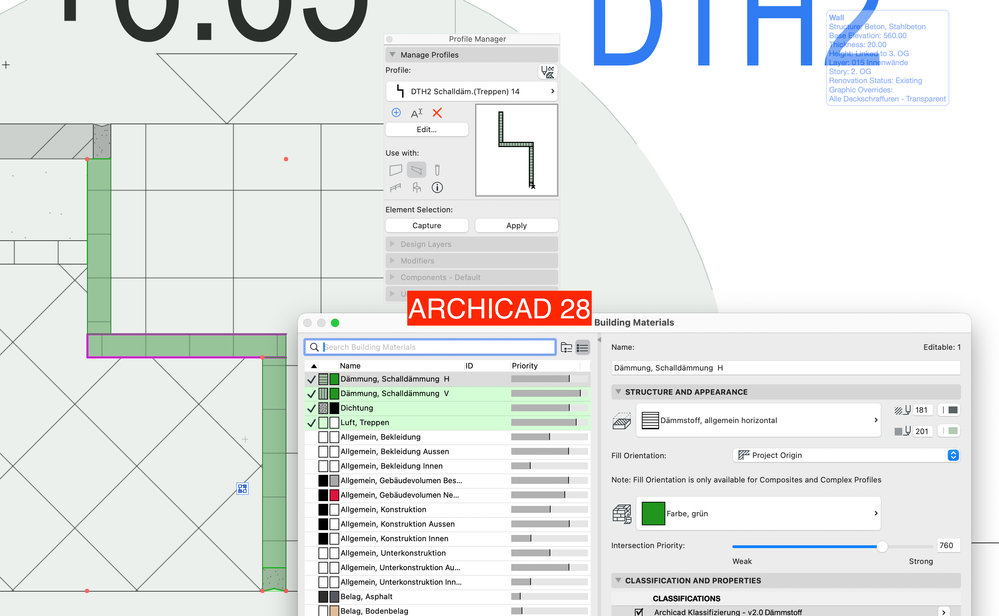Image resolution: width=999 pixels, height=616 pixels.
Task: Click the rename profile icon
Action: 417,113
